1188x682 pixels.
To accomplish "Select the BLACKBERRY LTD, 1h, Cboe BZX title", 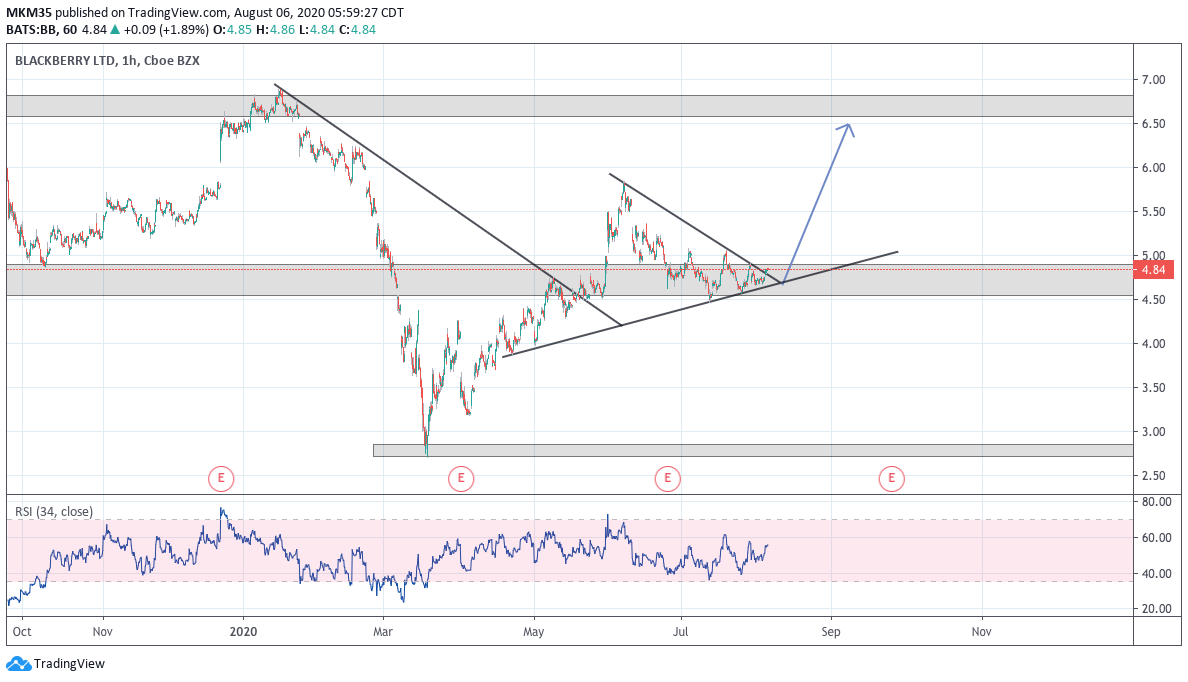I will [108, 61].
